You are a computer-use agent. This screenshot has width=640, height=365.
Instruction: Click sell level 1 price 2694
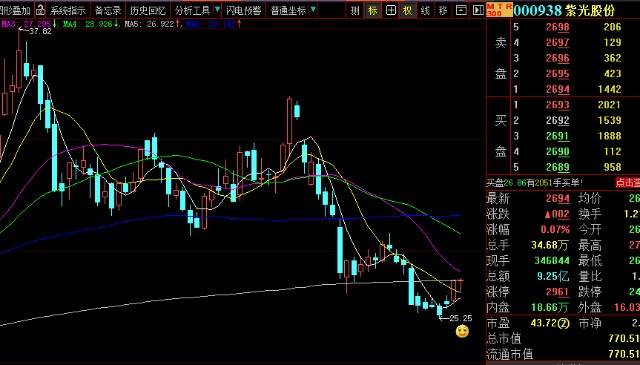(558, 89)
